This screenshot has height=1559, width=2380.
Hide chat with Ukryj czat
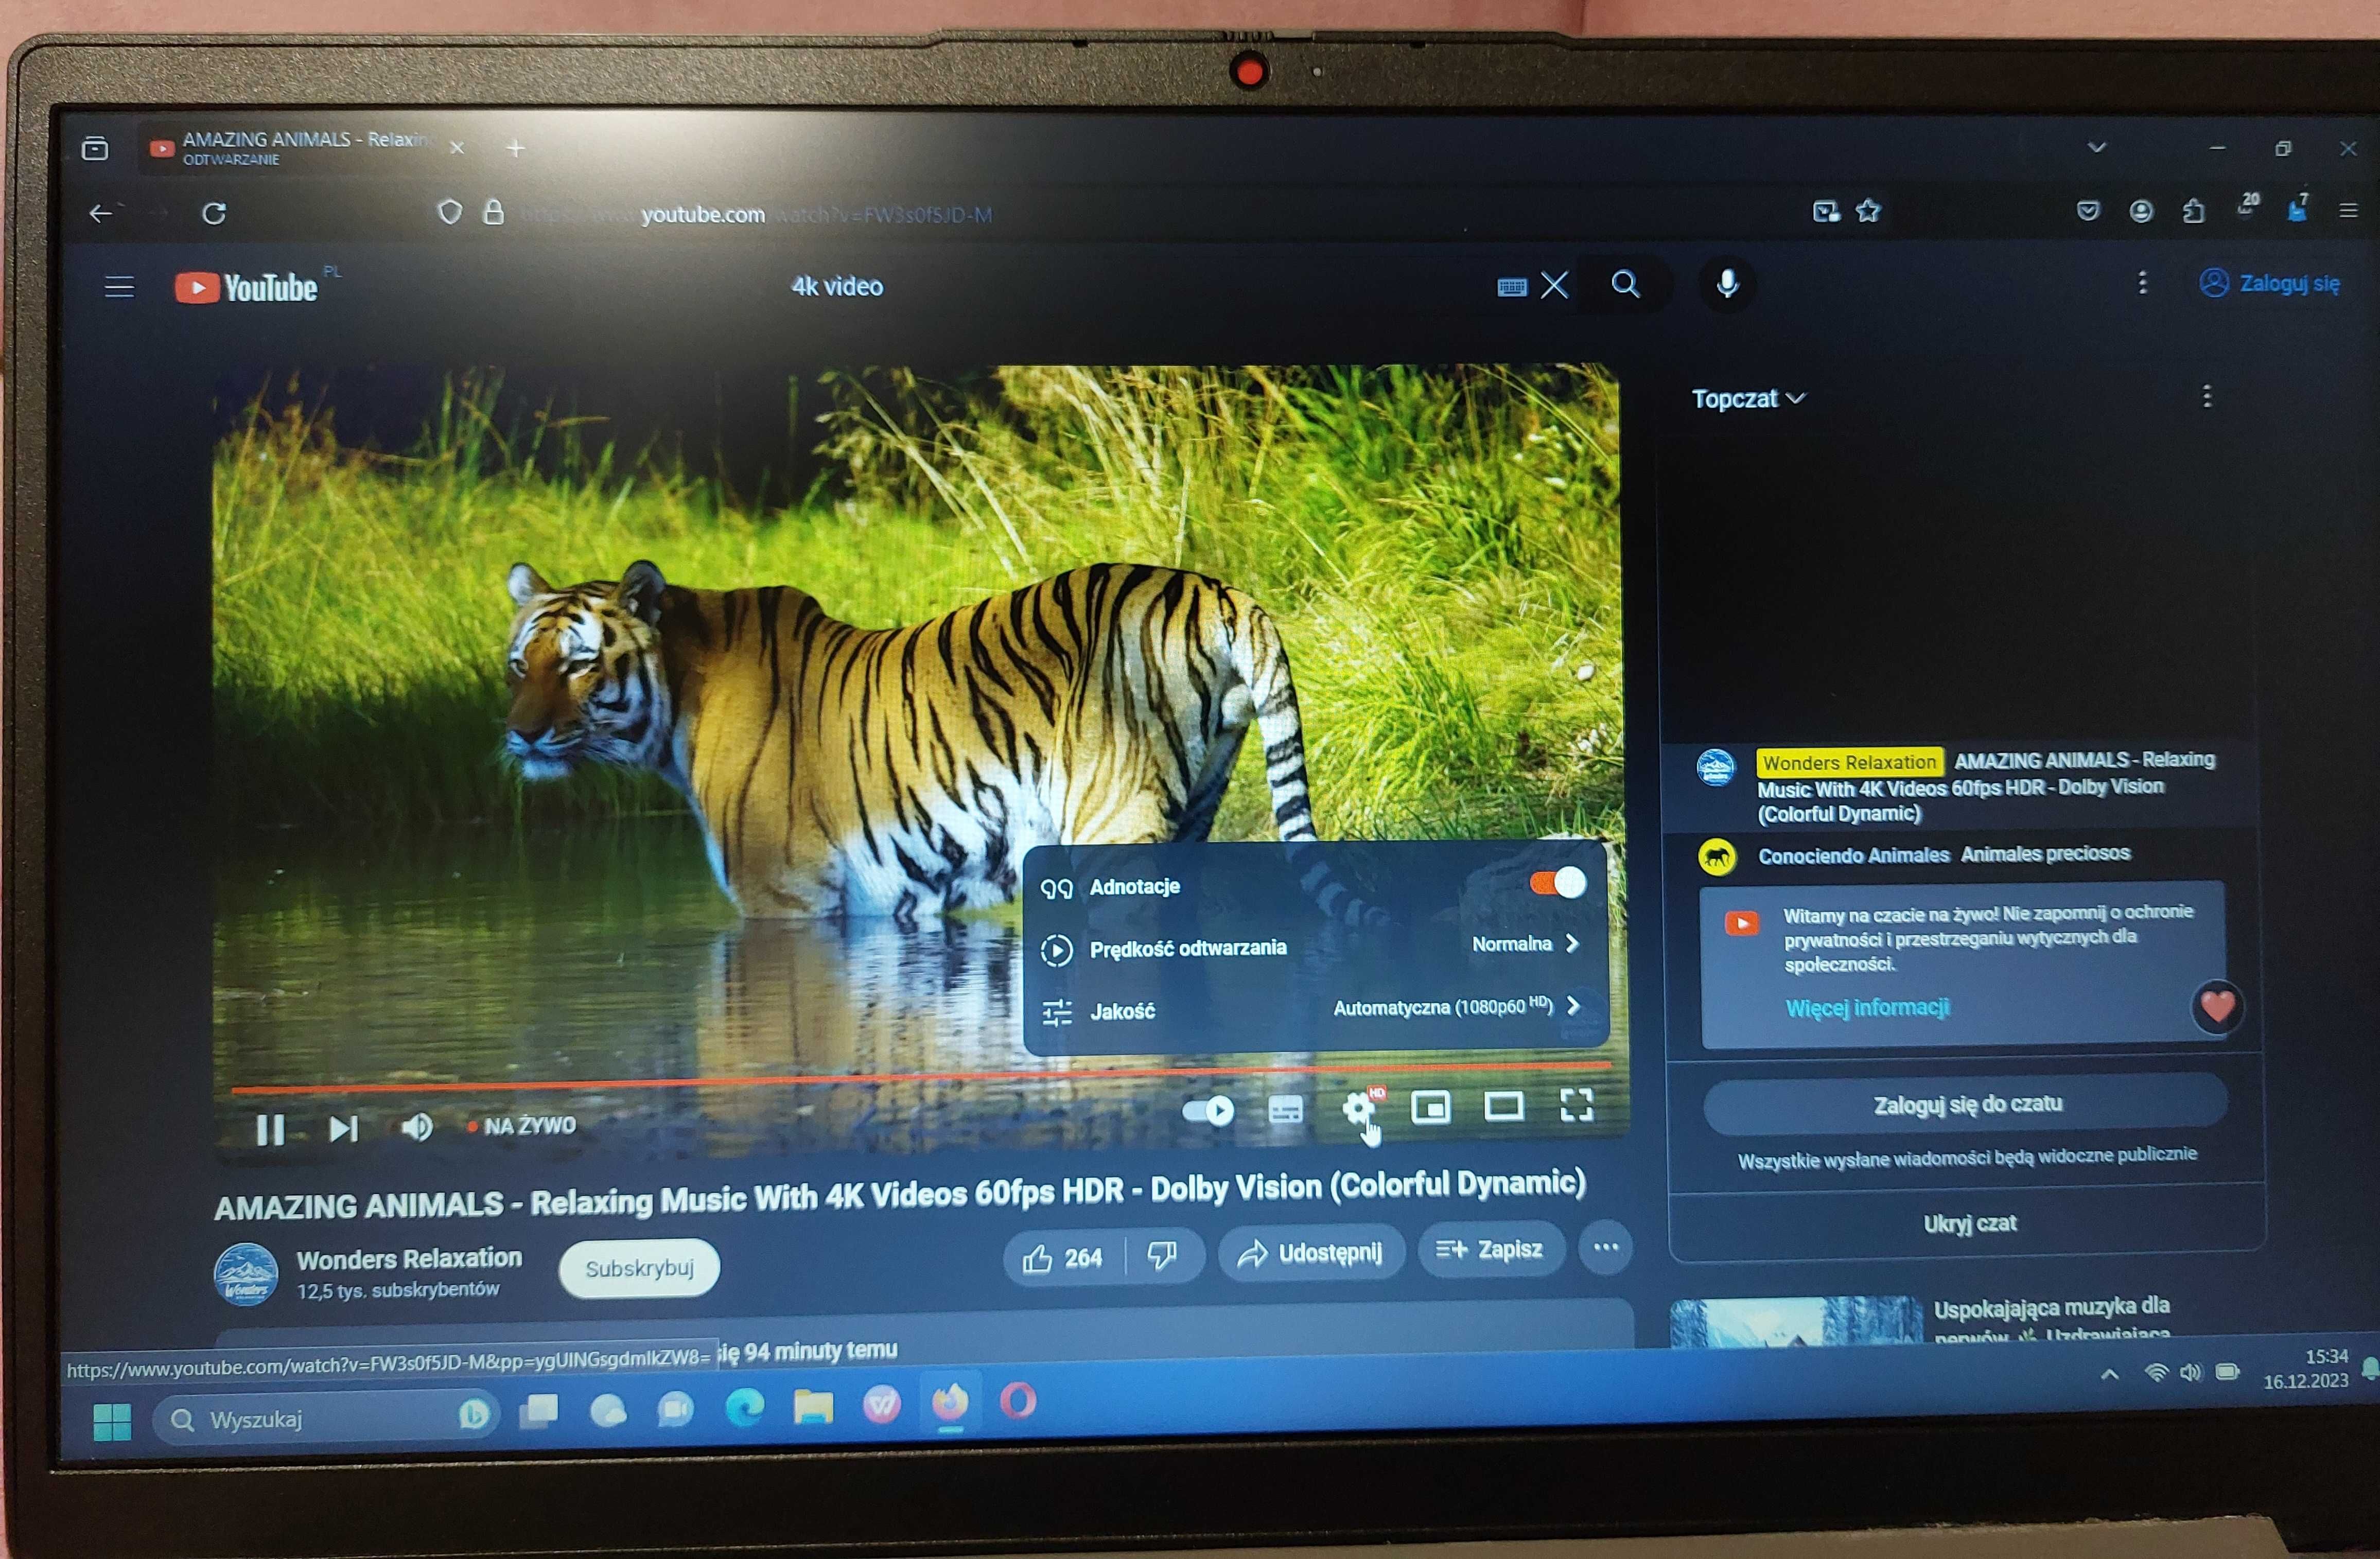1969,1223
